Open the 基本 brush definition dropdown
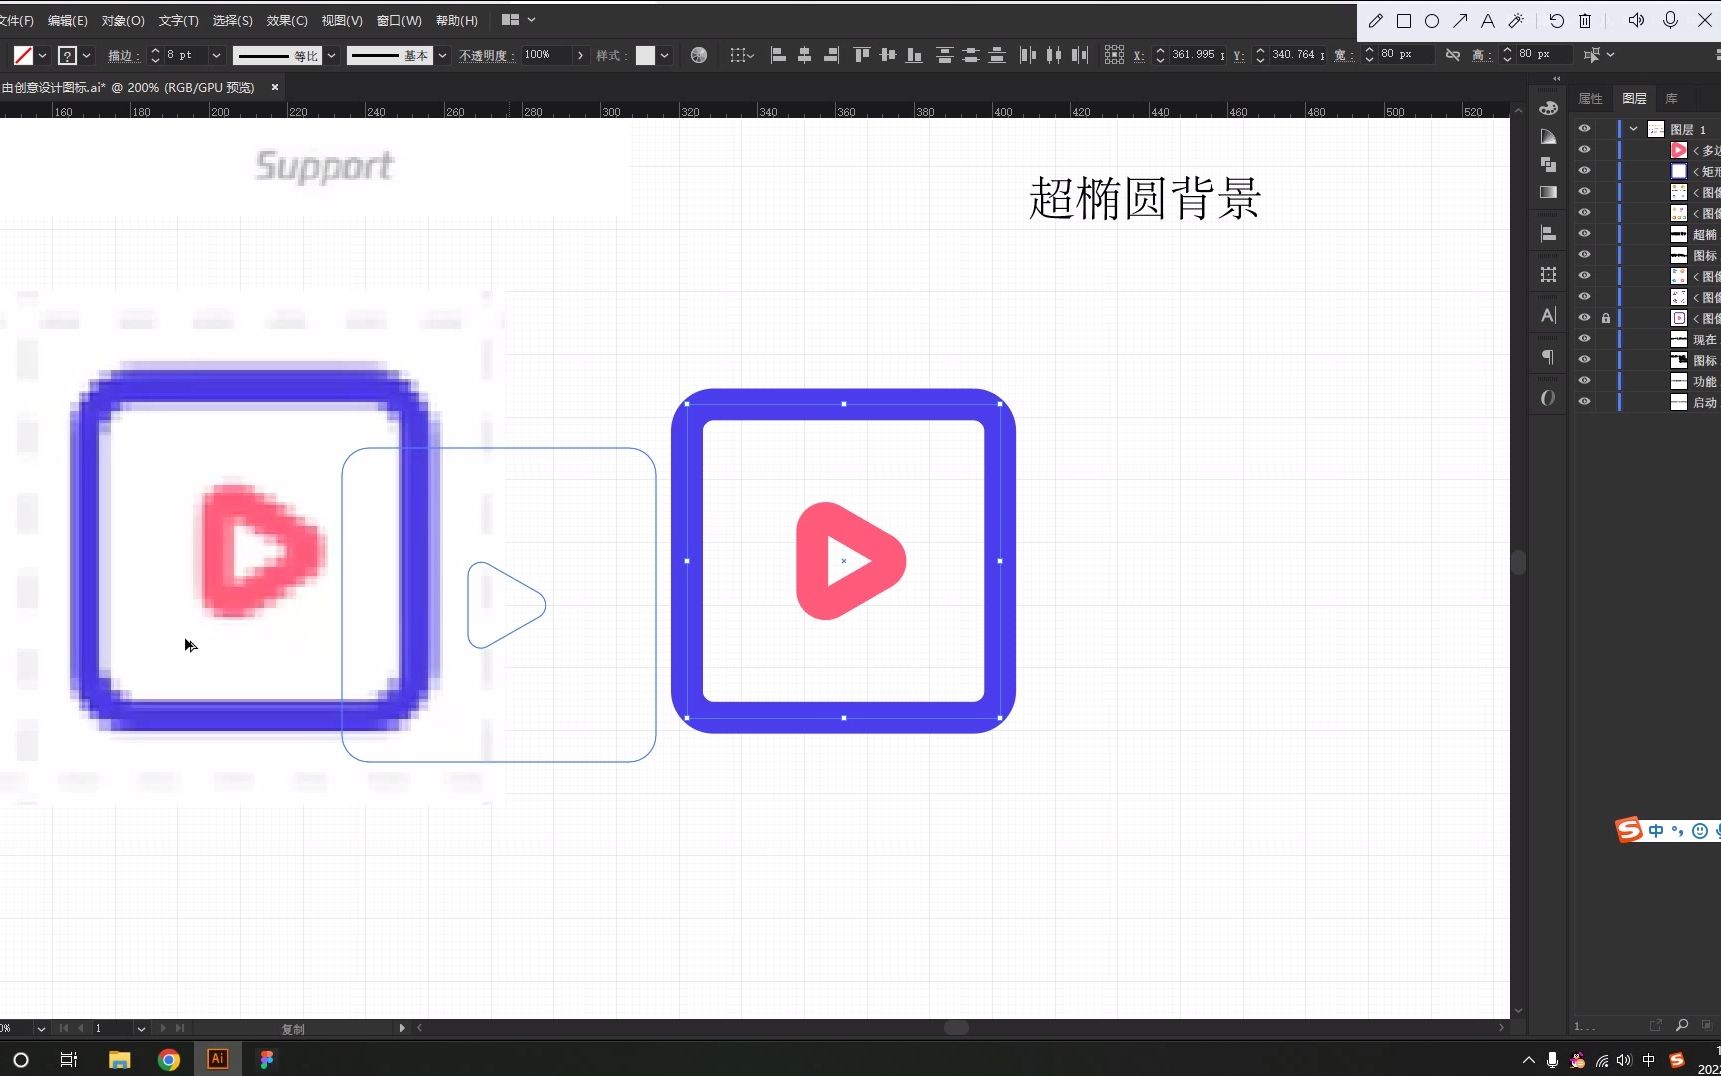 442,56
